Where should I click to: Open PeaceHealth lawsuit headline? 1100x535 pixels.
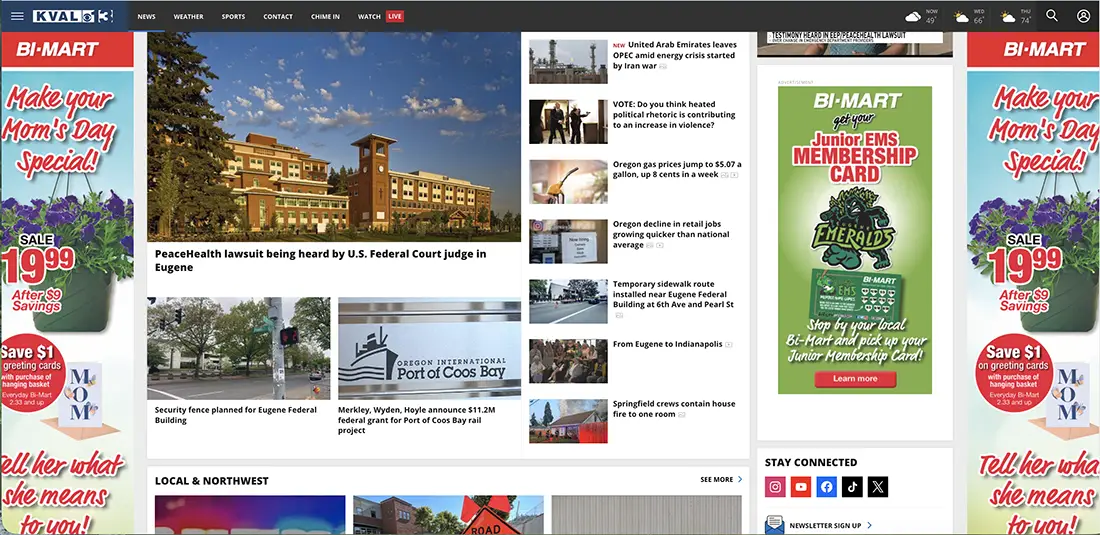321,261
